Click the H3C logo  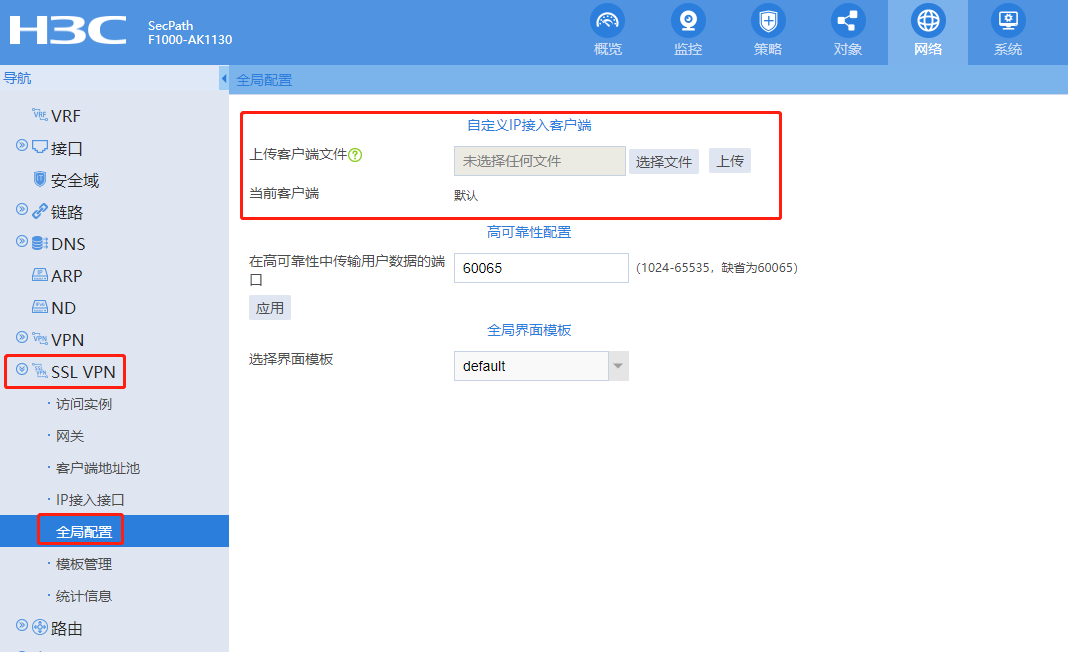click(x=68, y=31)
